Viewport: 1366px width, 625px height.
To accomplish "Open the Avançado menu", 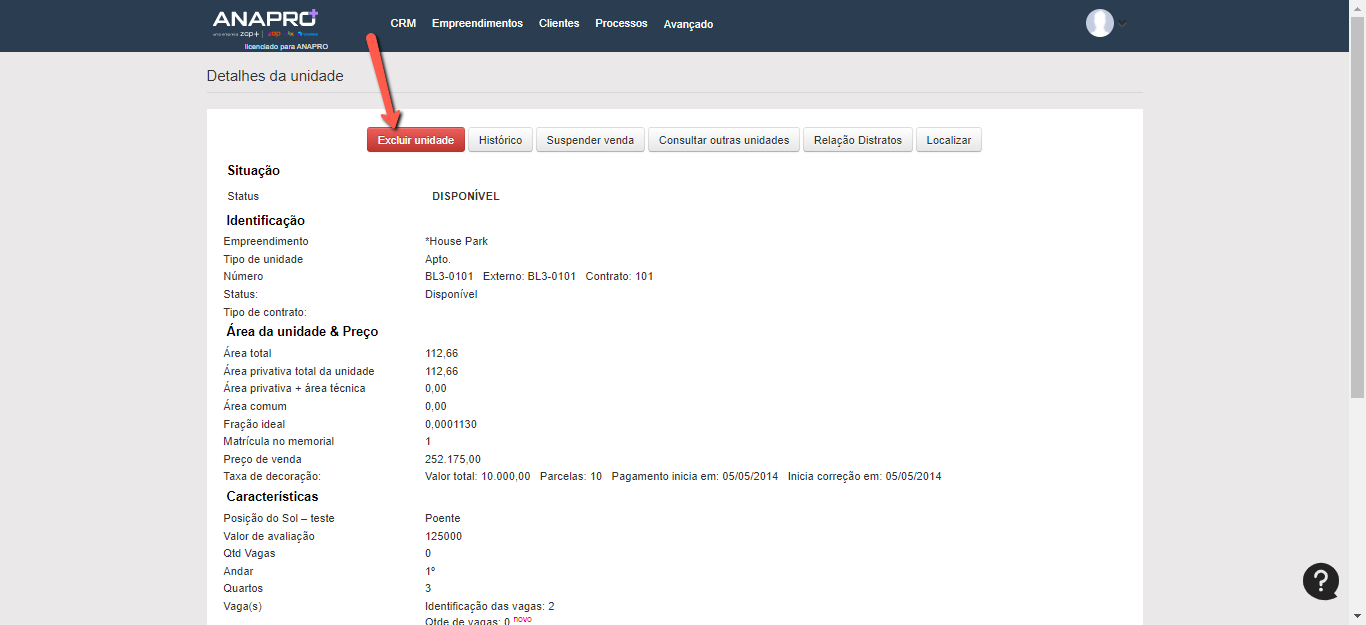I will (688, 24).
